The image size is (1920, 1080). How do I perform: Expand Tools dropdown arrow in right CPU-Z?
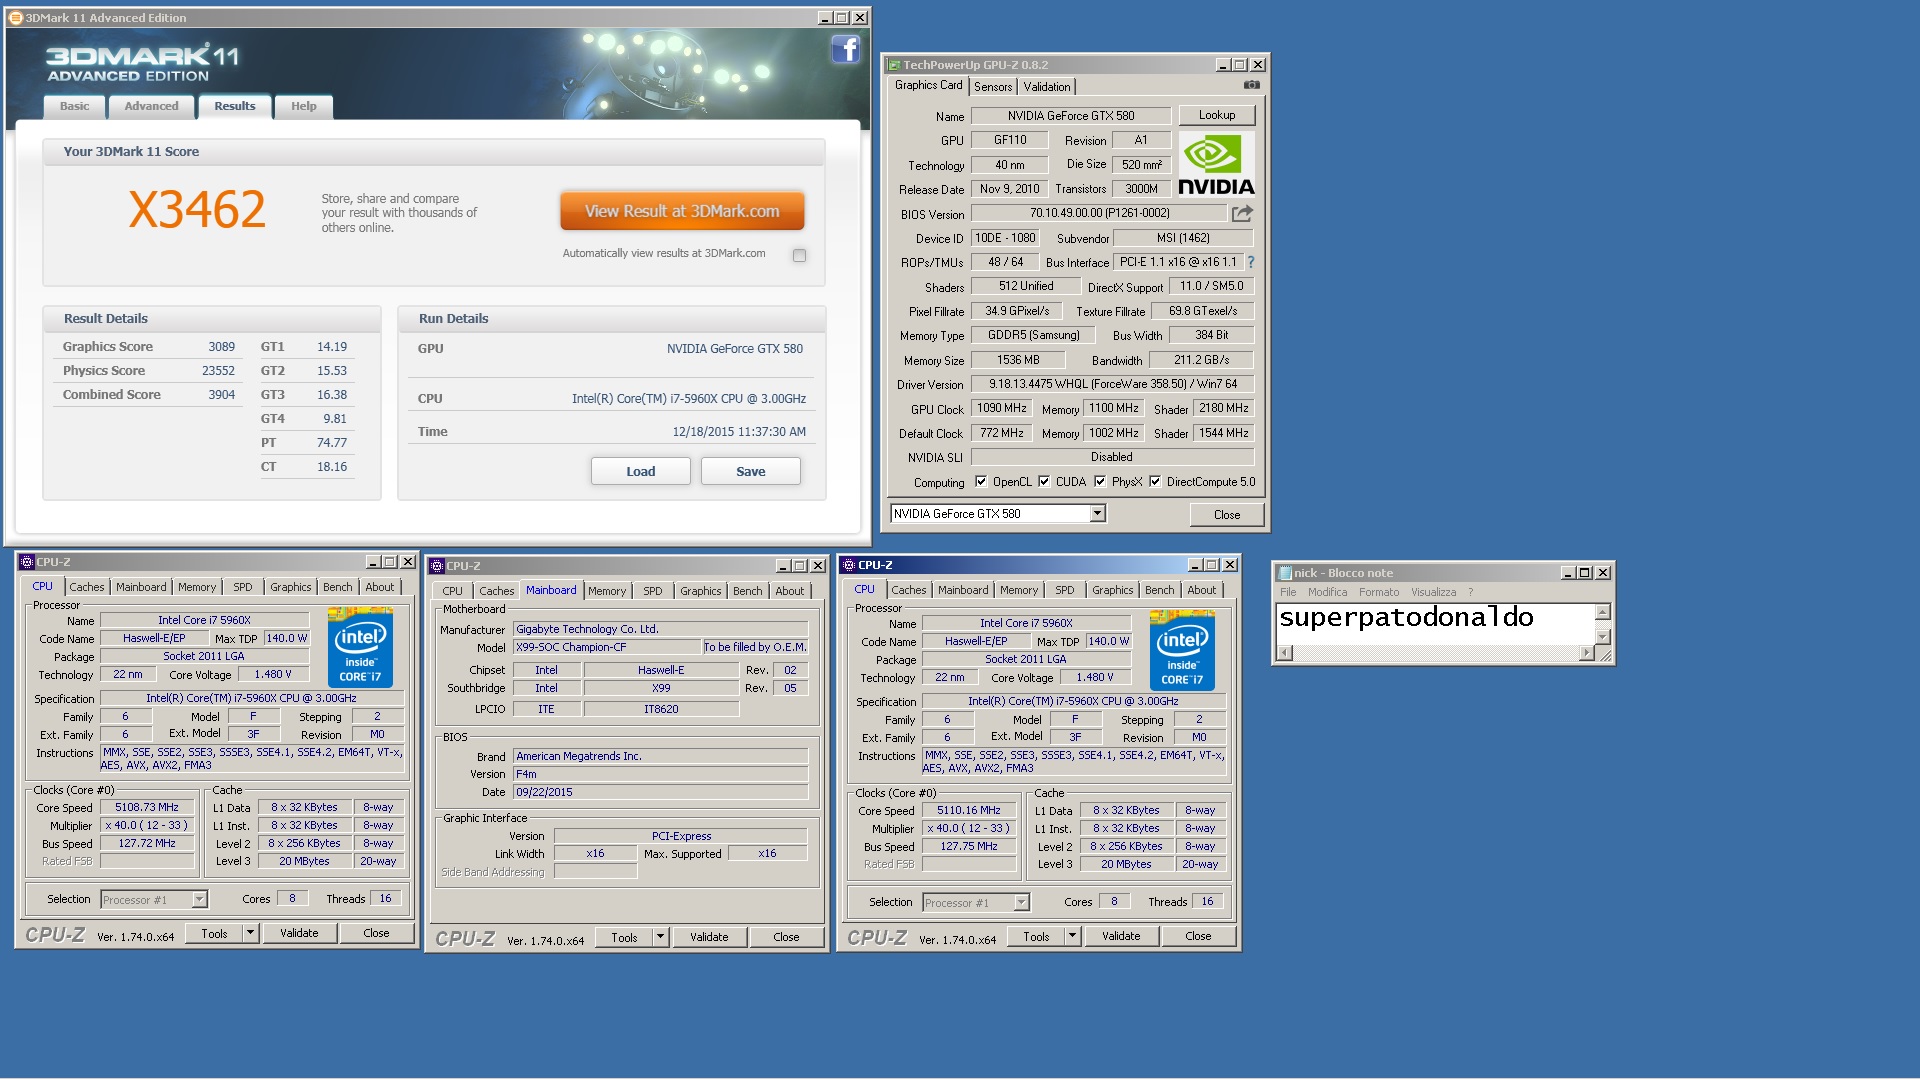click(x=1072, y=936)
